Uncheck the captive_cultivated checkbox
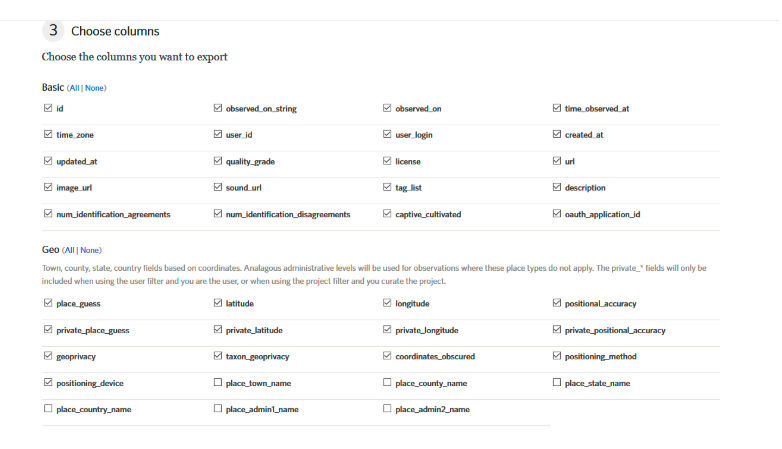The width and height of the screenshot is (782, 449). [387, 213]
